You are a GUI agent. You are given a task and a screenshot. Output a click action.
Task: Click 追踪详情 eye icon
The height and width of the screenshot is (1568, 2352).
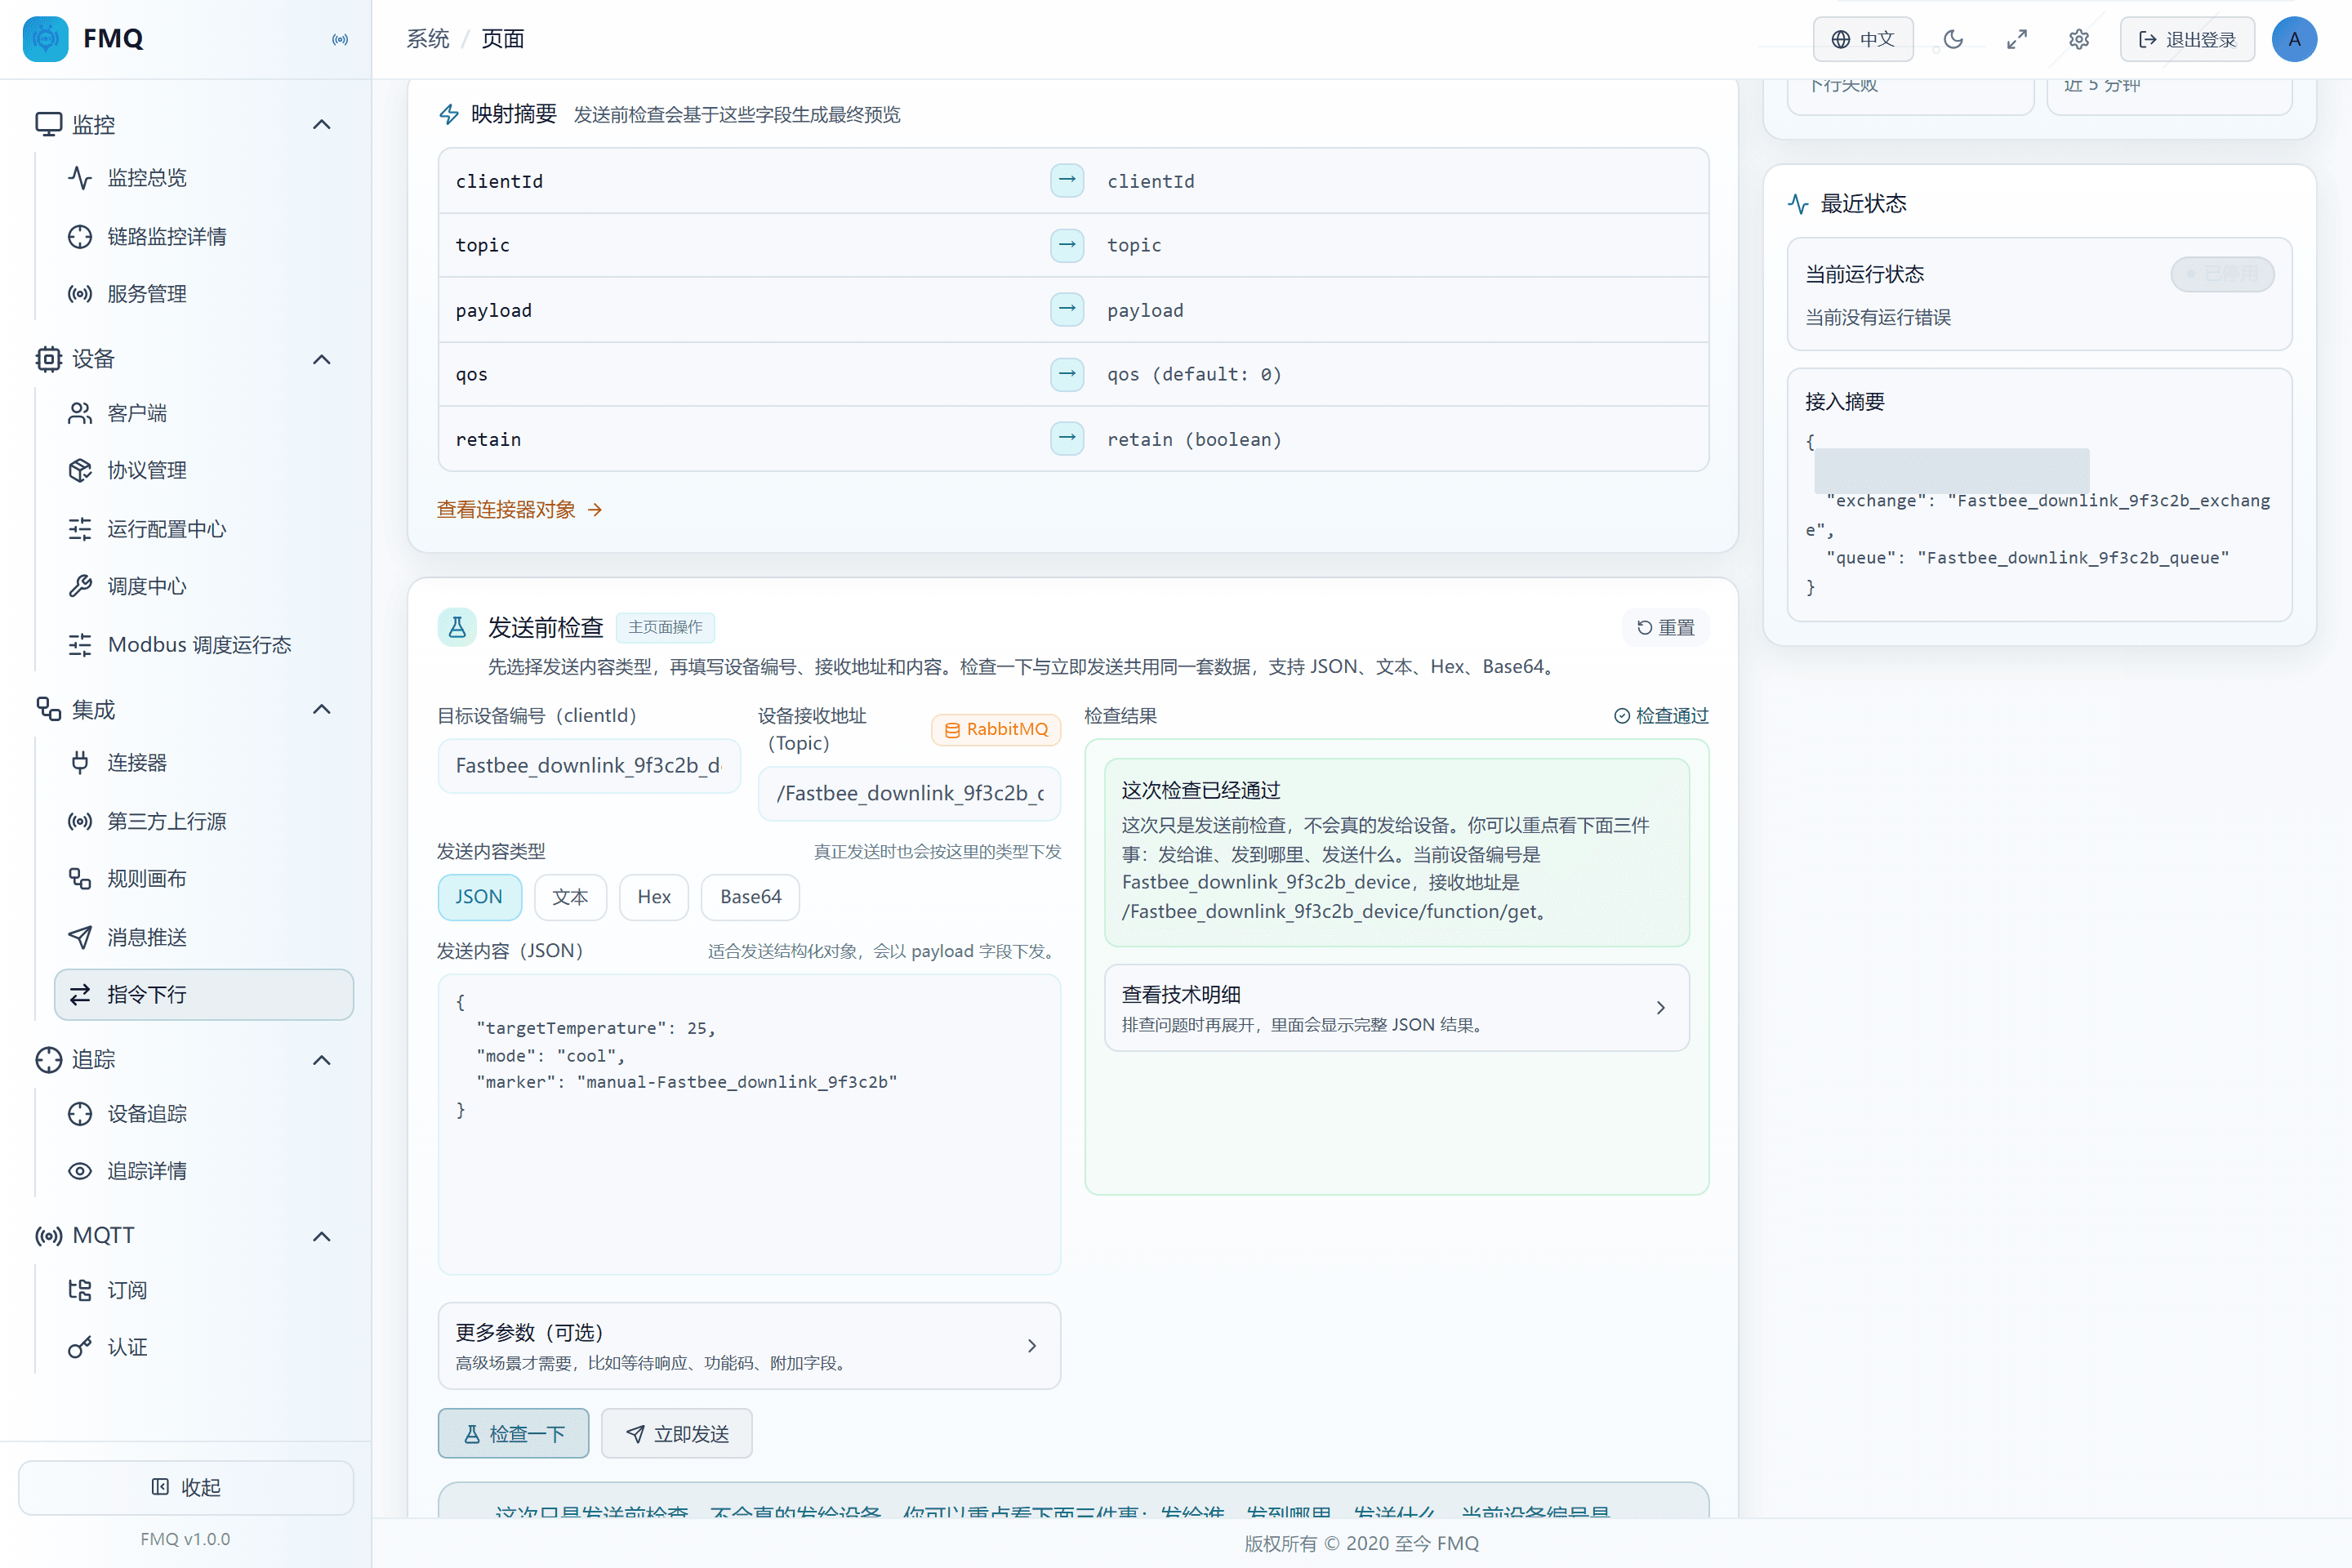pos(80,1171)
